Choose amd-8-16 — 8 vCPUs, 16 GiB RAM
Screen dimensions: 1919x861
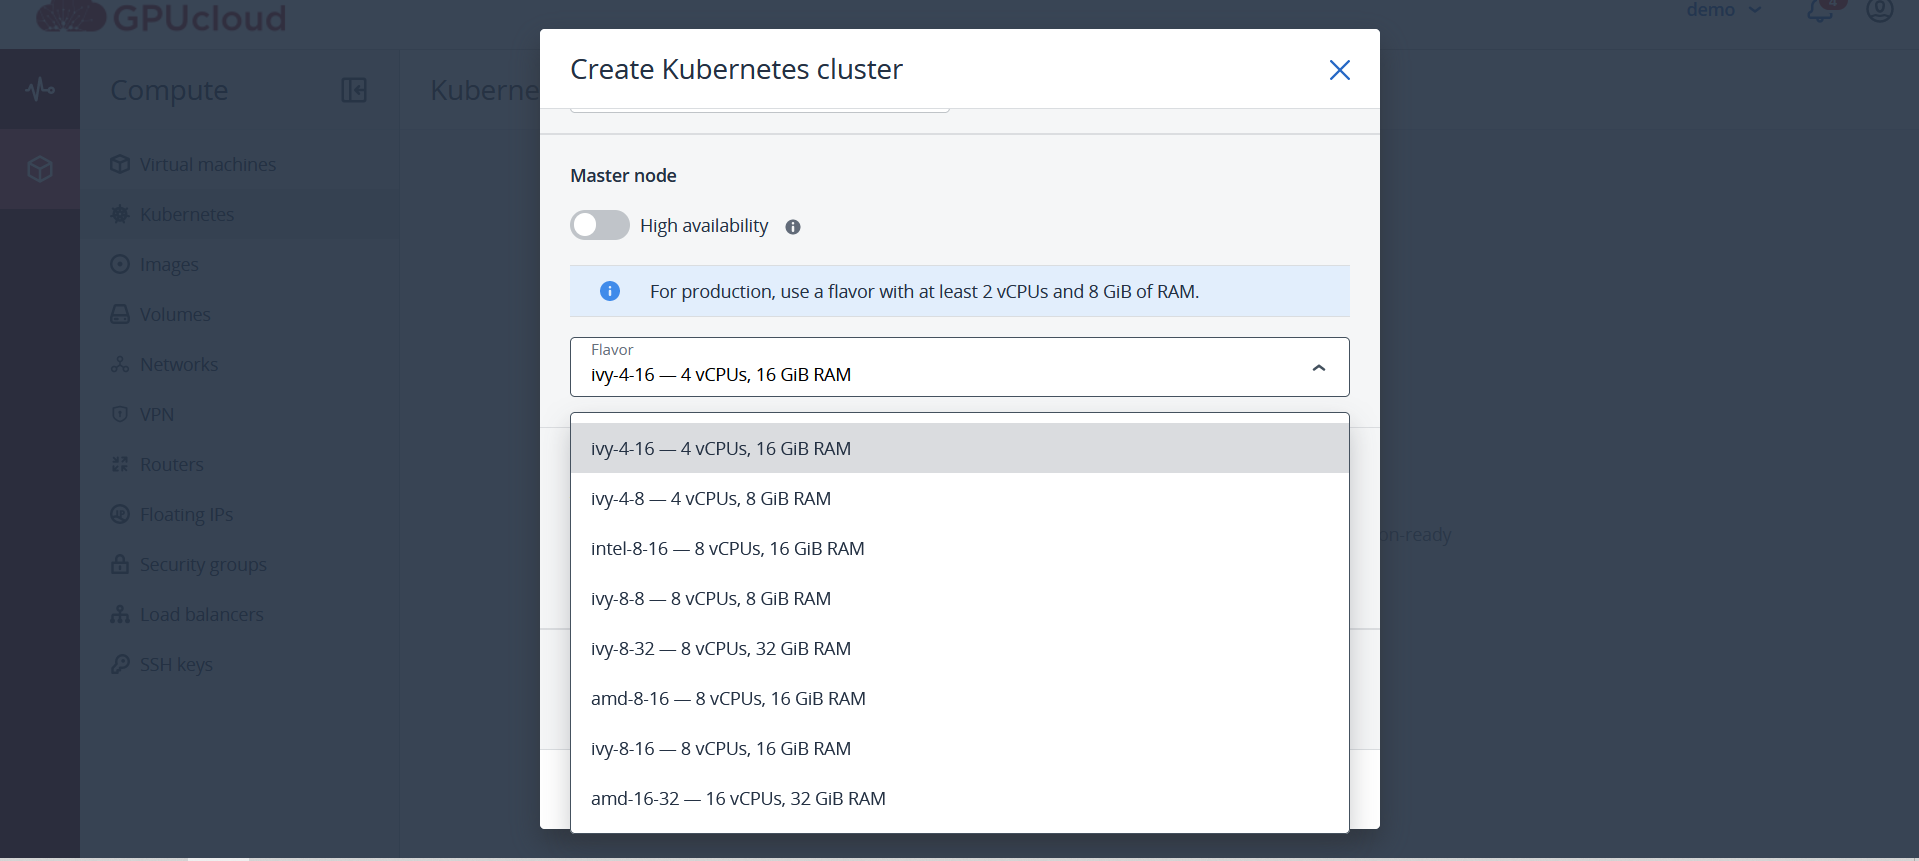[960, 698]
